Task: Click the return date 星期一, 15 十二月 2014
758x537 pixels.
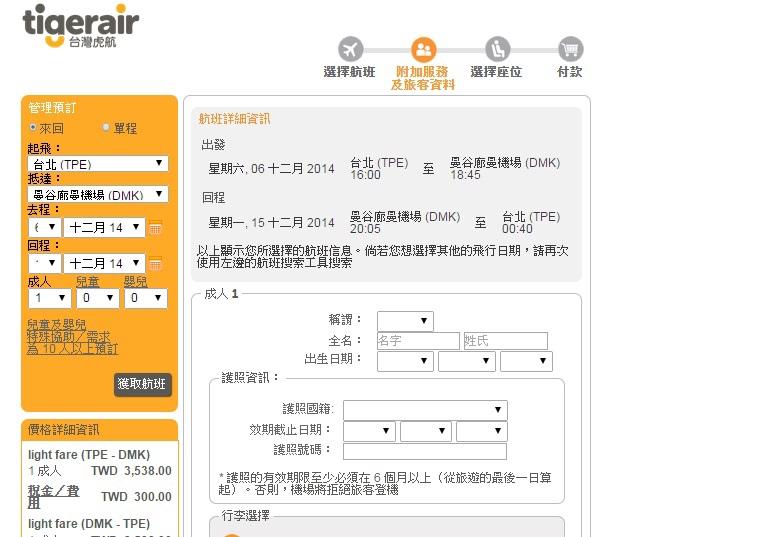Action: point(271,223)
